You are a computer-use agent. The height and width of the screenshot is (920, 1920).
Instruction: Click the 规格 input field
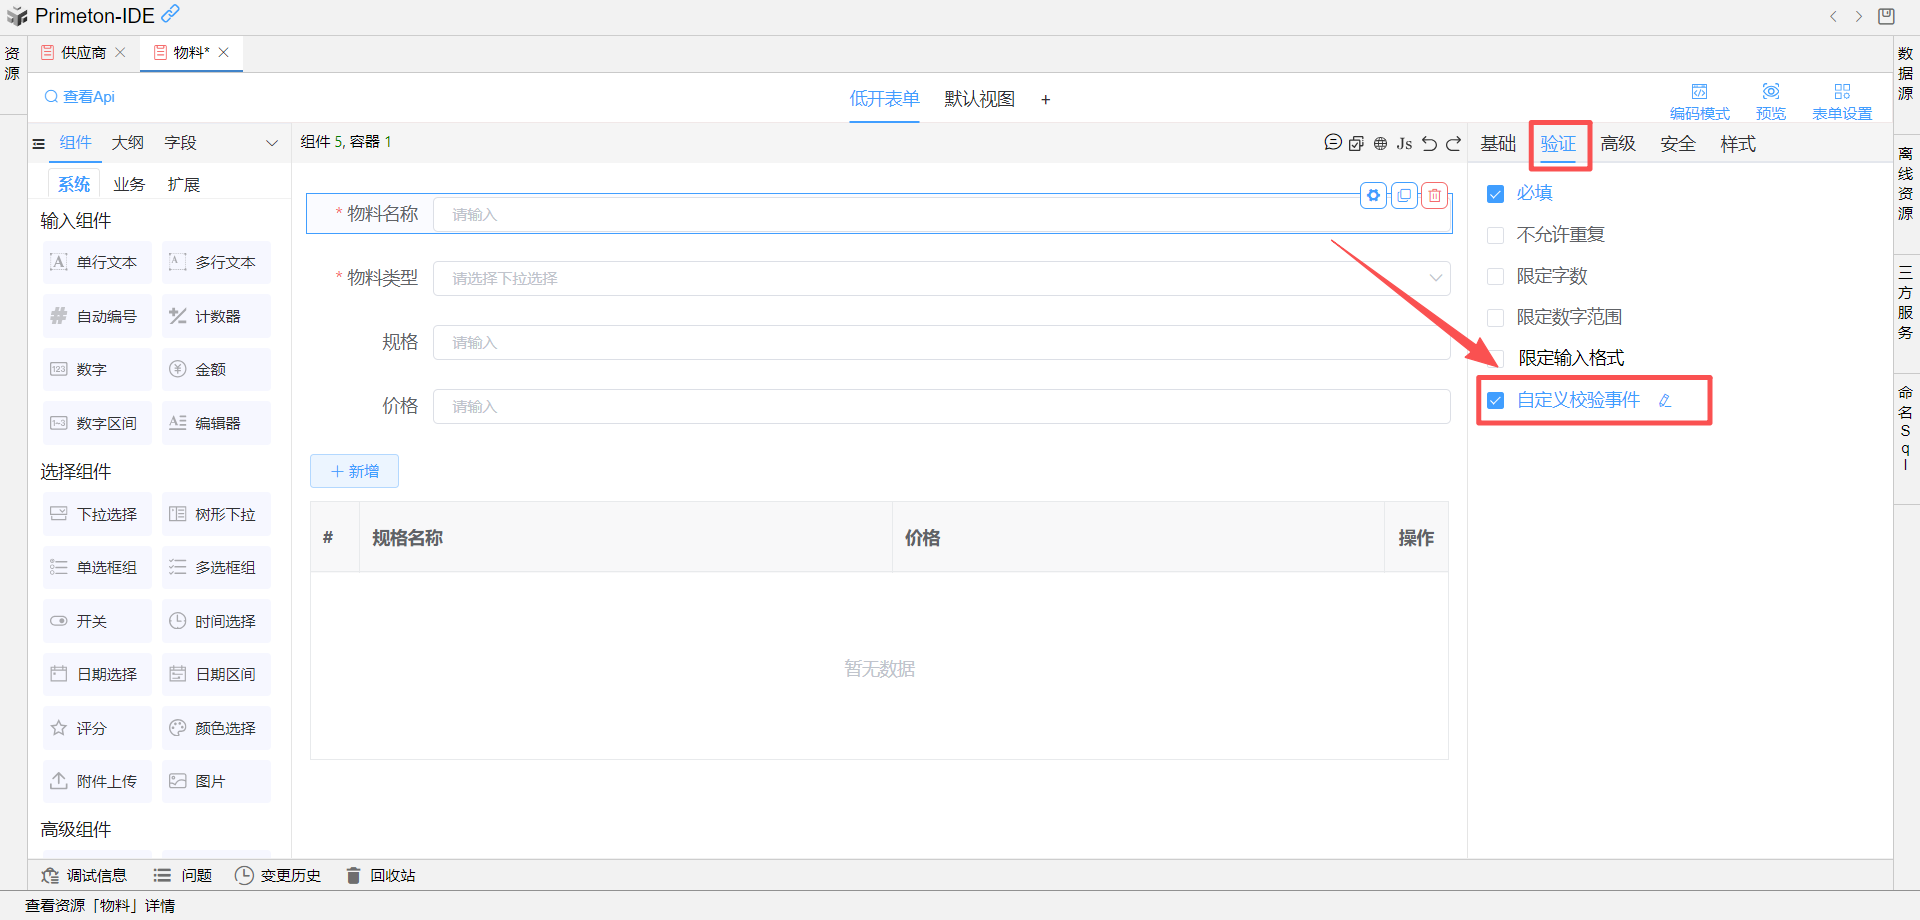pyautogui.click(x=941, y=342)
